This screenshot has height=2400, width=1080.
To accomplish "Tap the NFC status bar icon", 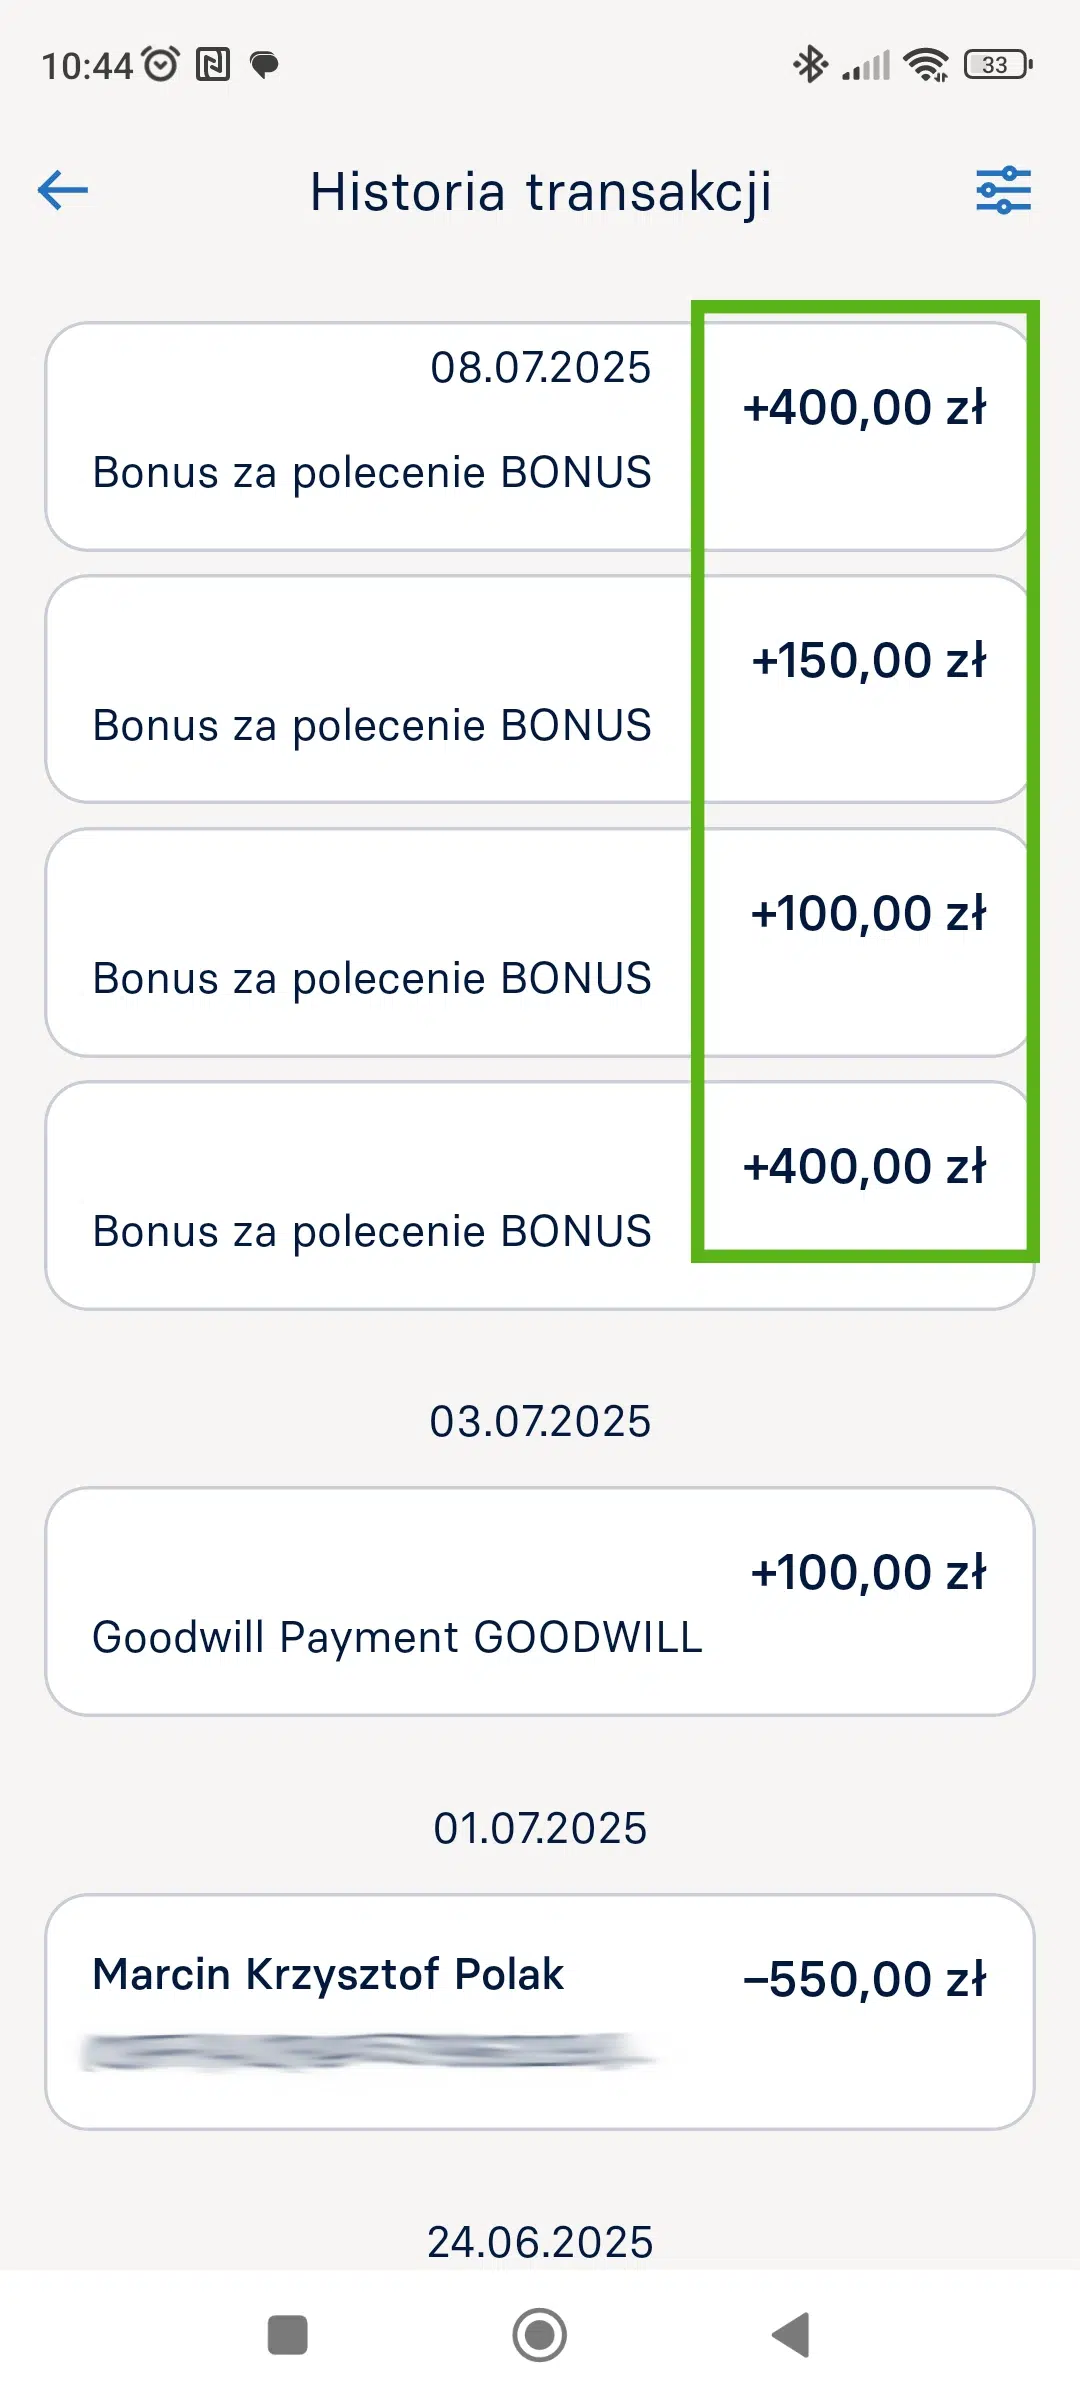I will pos(213,65).
